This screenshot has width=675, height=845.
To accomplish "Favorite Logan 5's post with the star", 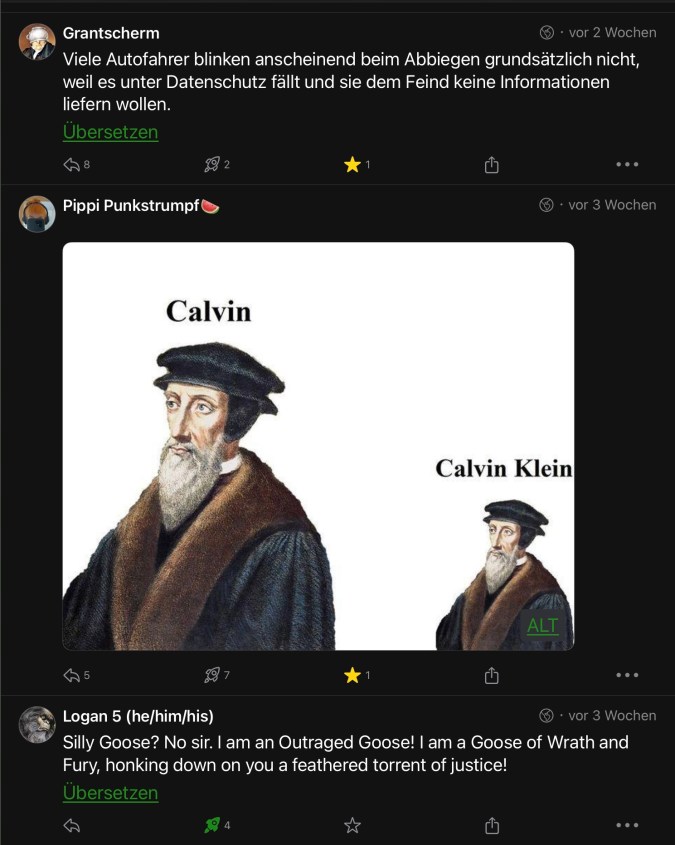I will pos(352,826).
